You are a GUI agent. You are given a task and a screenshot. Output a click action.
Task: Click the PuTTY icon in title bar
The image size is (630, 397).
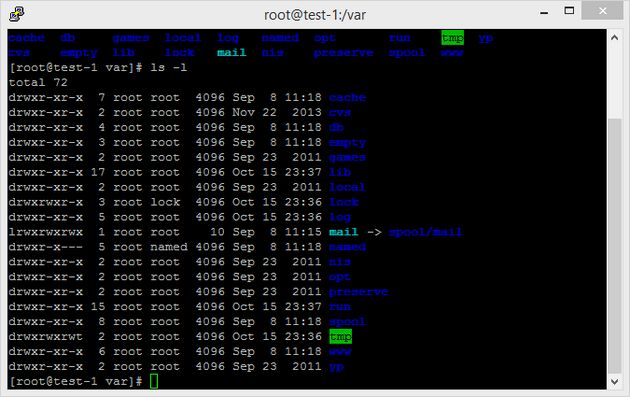tap(17, 14)
